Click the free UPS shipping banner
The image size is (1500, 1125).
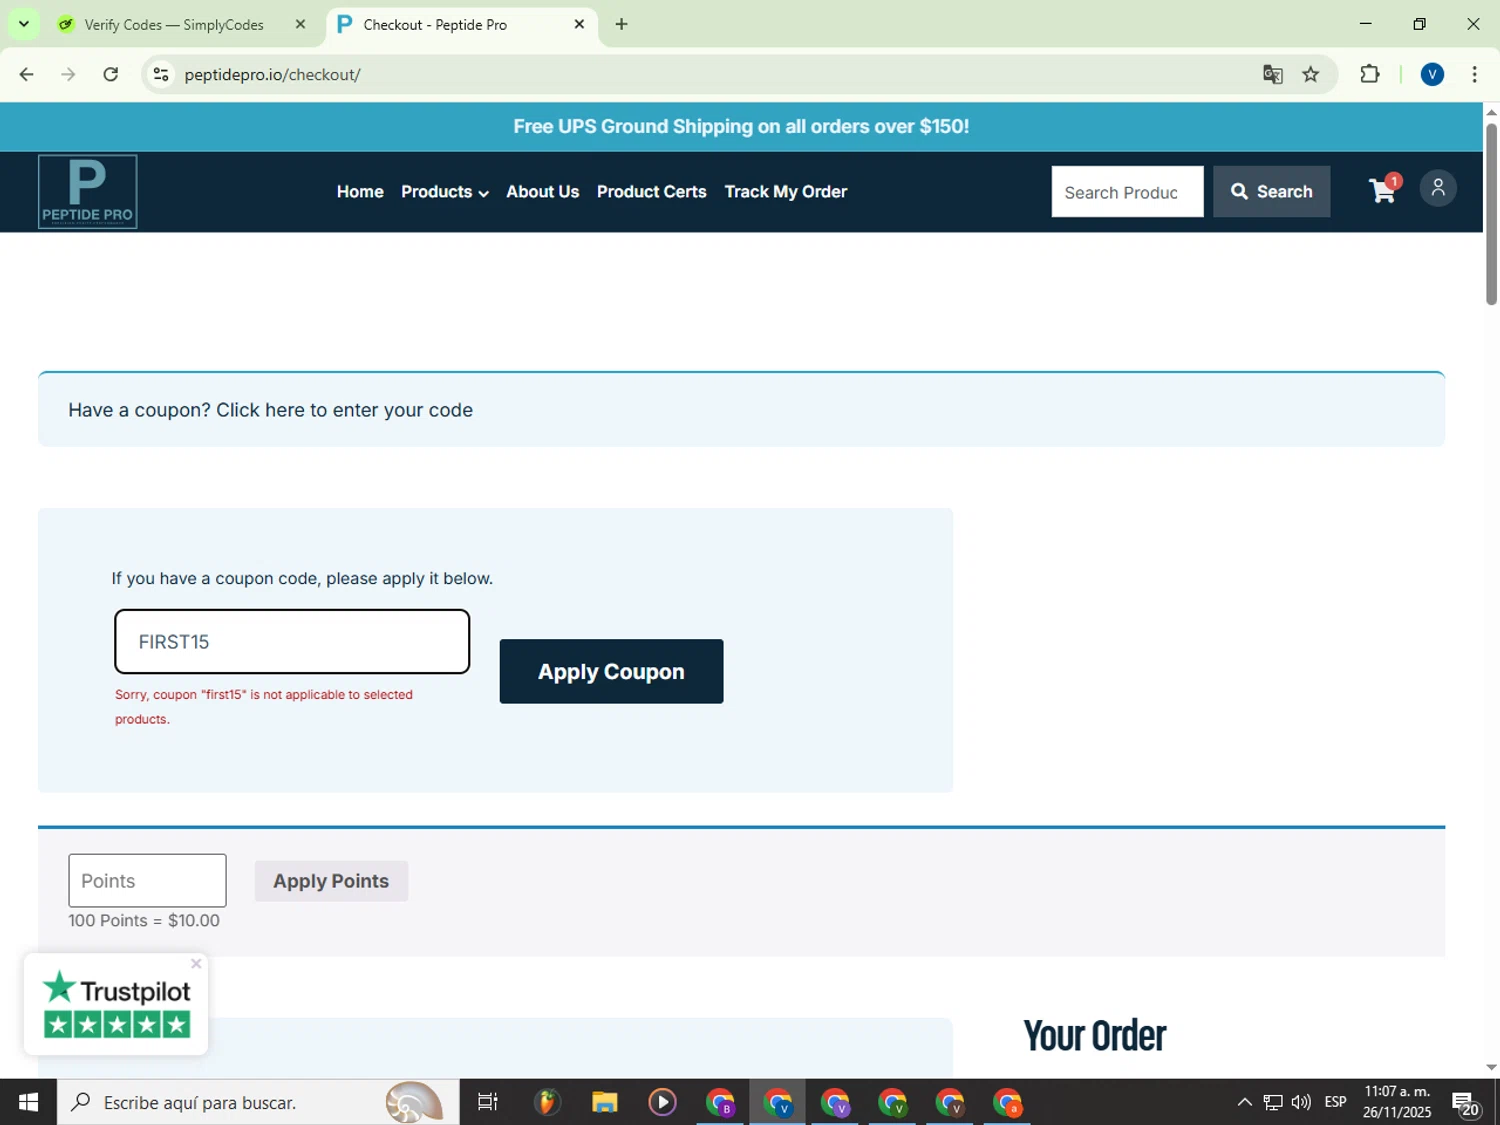(x=741, y=127)
